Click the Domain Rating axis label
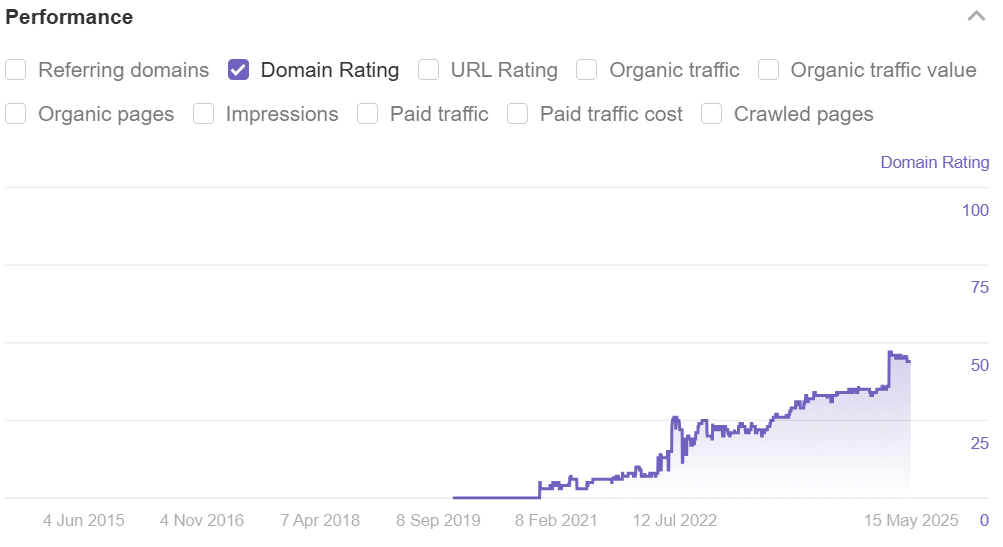1003x547 pixels. coord(935,163)
